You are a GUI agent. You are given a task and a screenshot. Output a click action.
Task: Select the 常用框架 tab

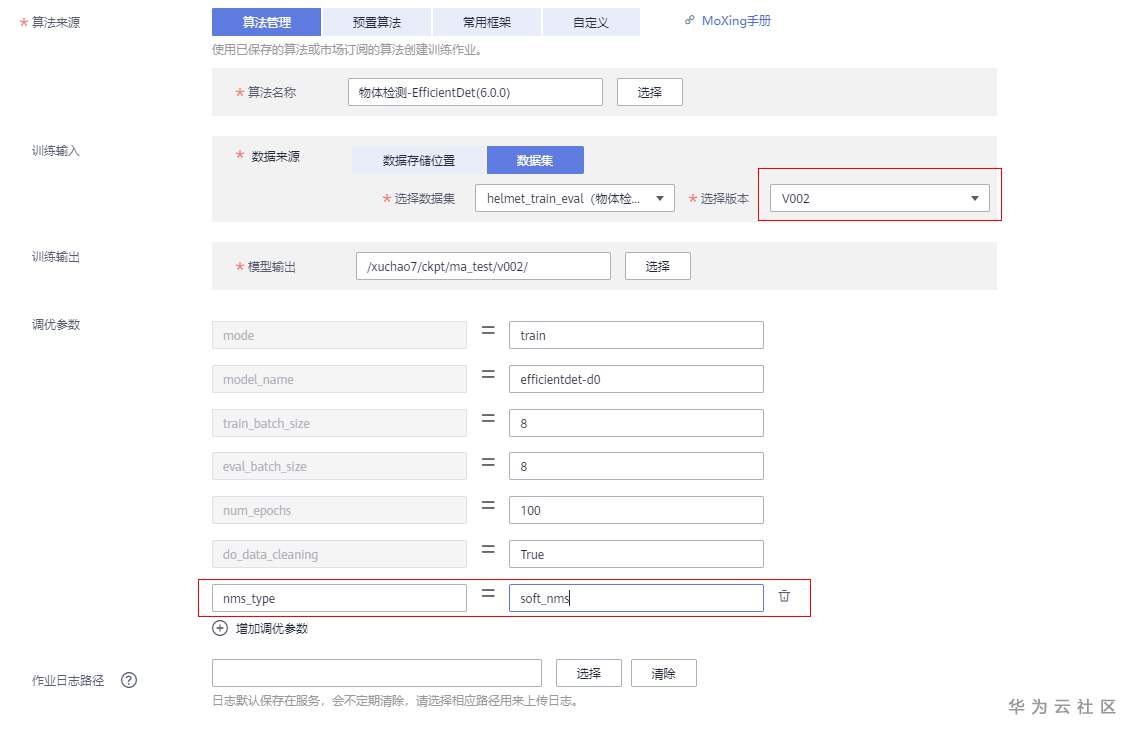coord(484,21)
